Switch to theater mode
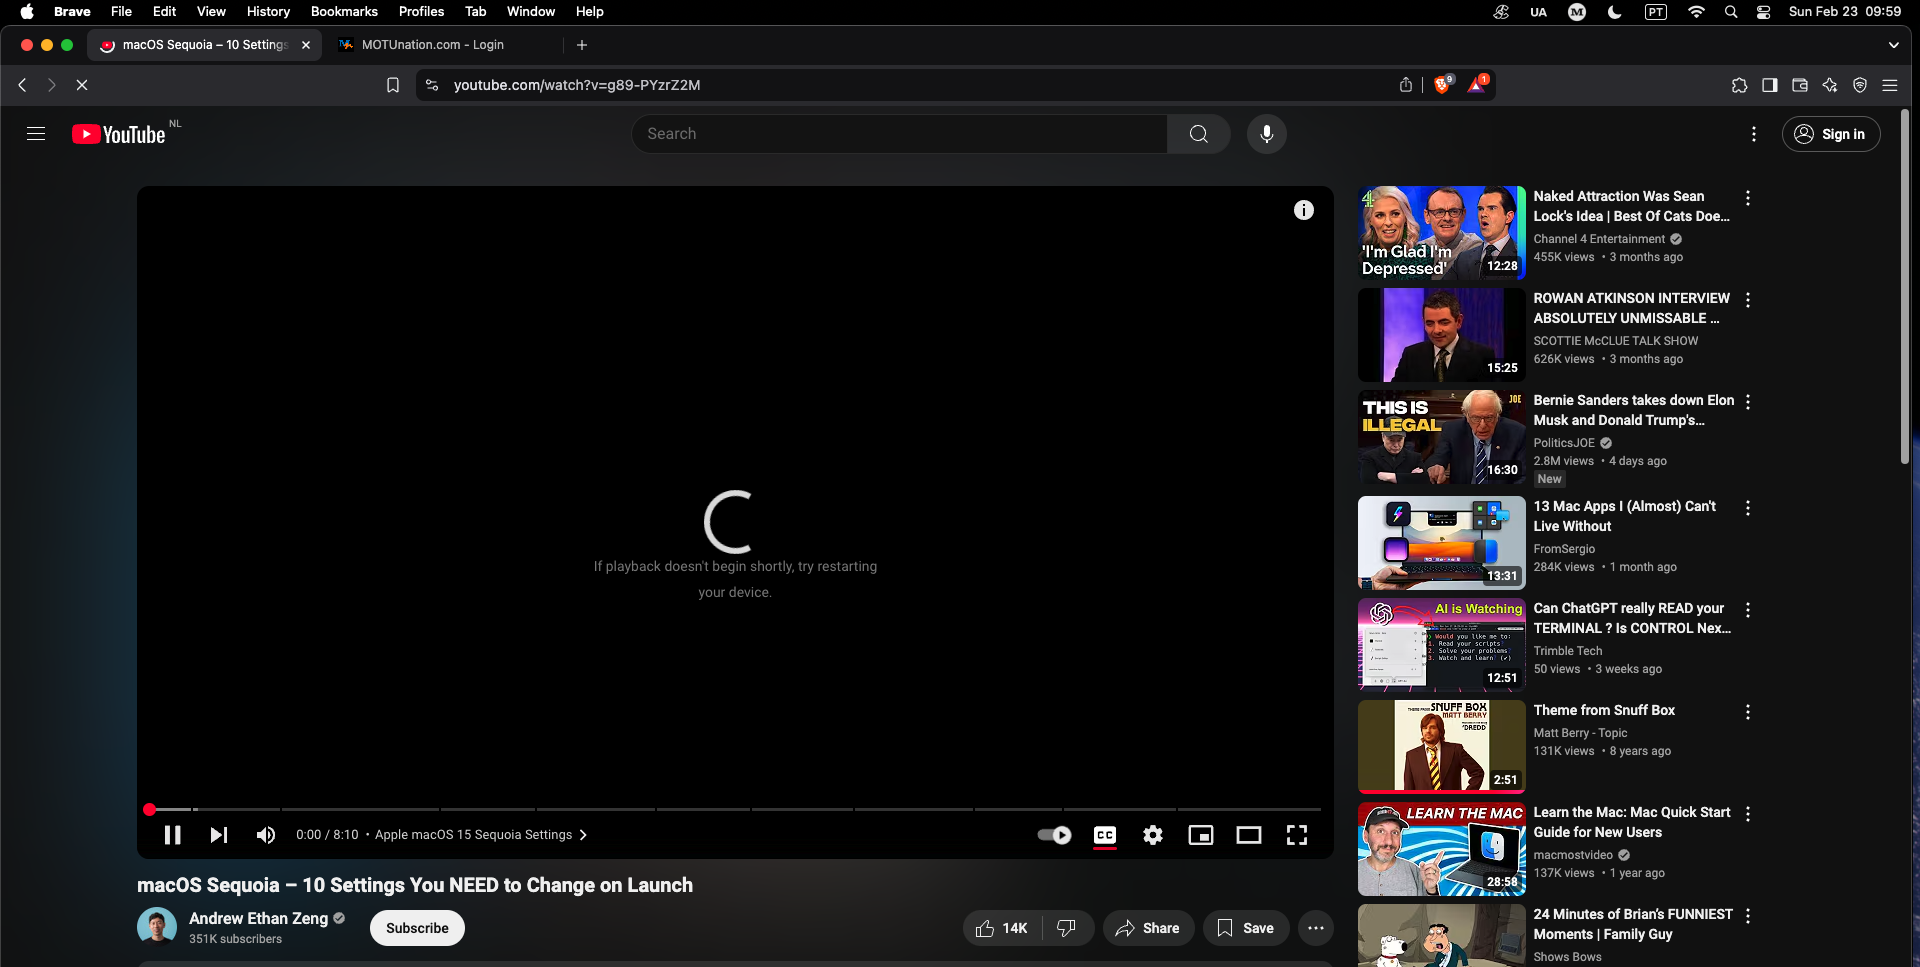The image size is (1920, 967). point(1249,835)
